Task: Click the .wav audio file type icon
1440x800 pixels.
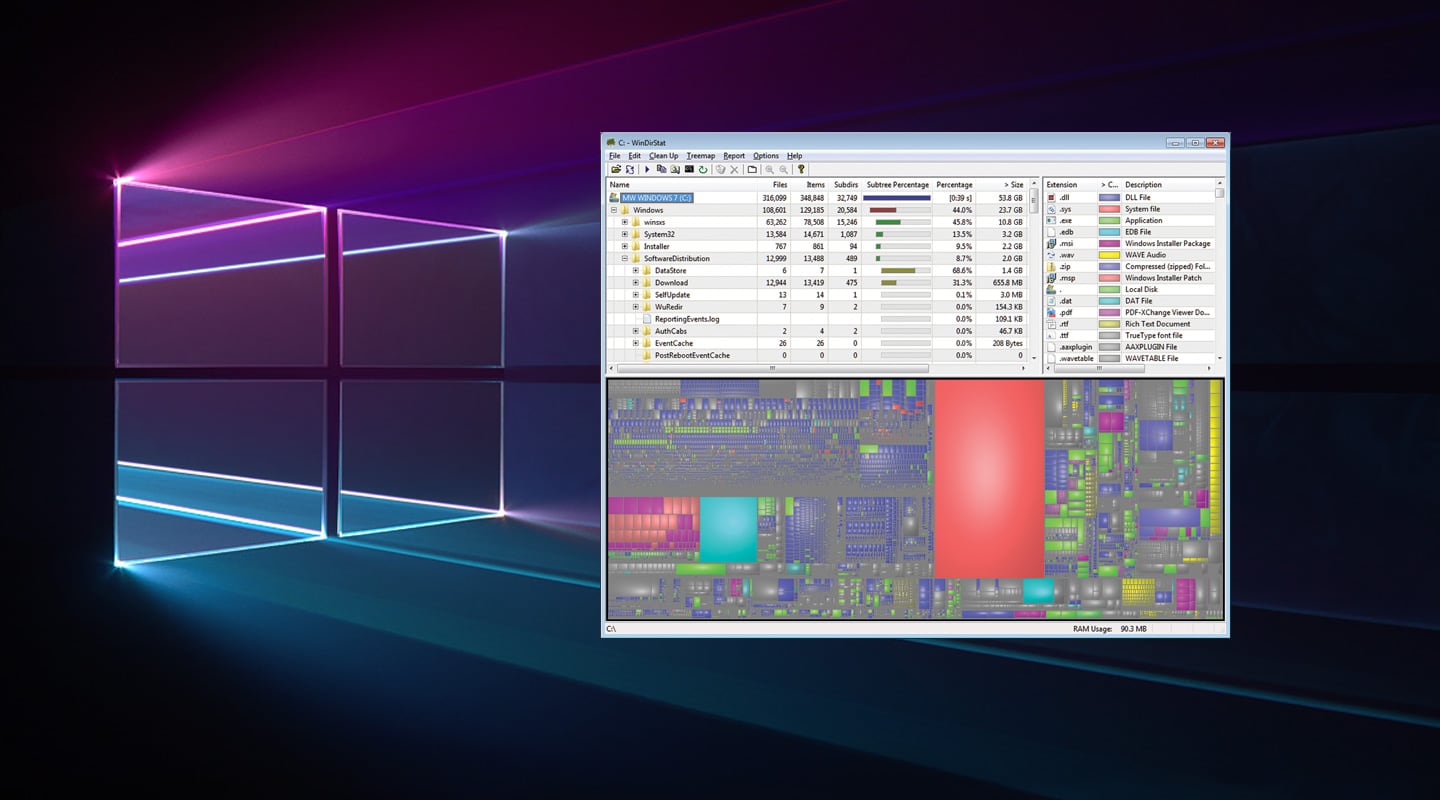Action: click(x=1051, y=255)
